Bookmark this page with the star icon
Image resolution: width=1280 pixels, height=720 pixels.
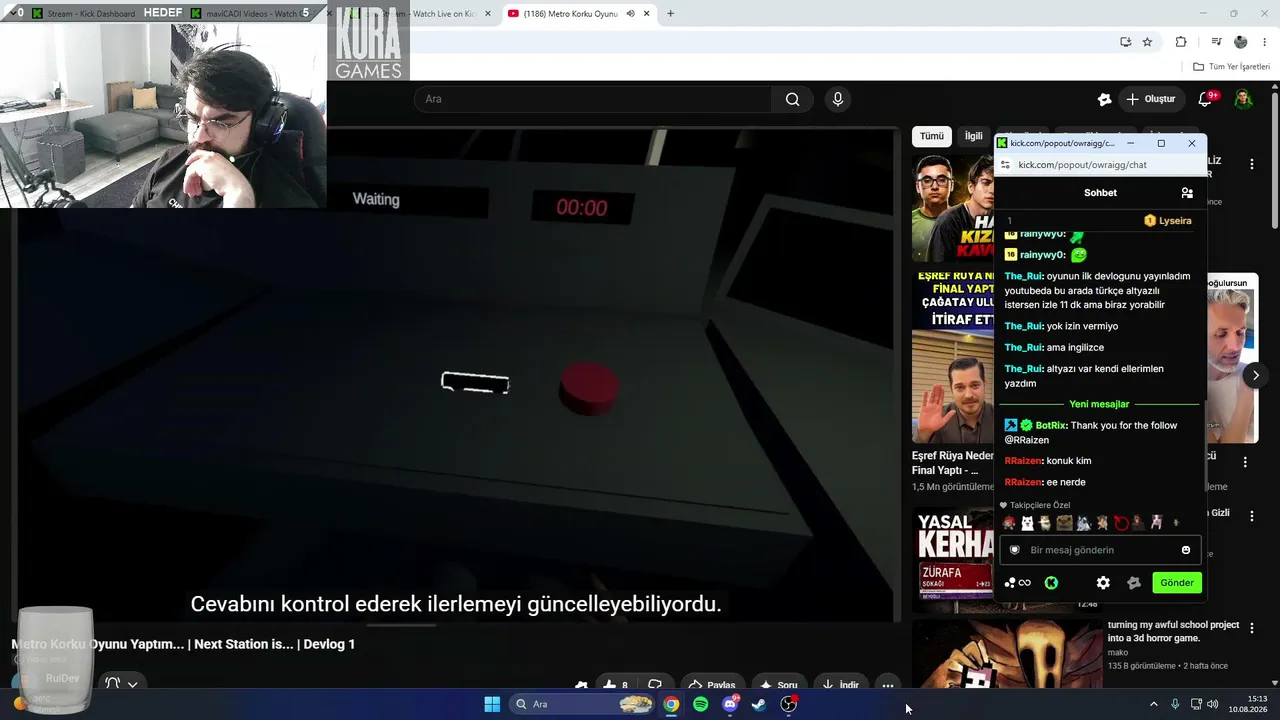point(1147,42)
